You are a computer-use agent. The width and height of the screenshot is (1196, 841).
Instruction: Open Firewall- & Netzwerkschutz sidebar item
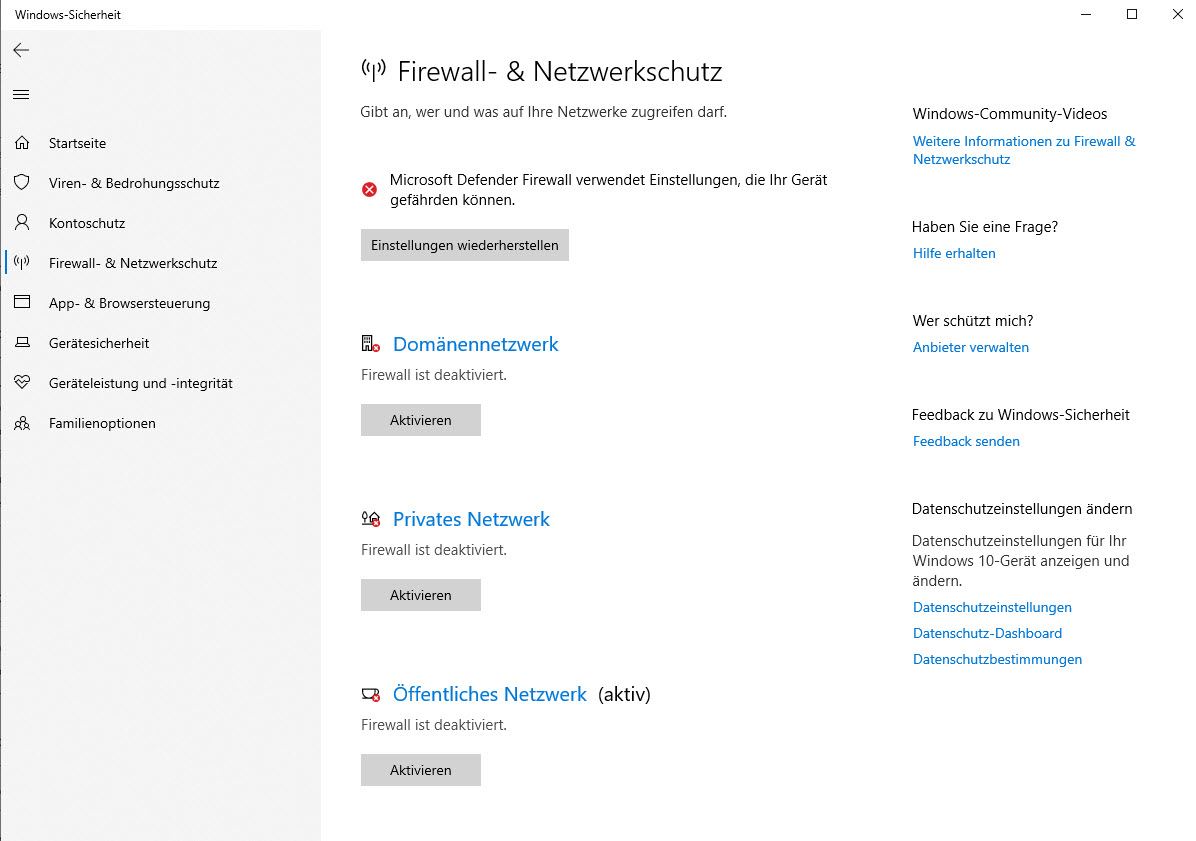[132, 263]
